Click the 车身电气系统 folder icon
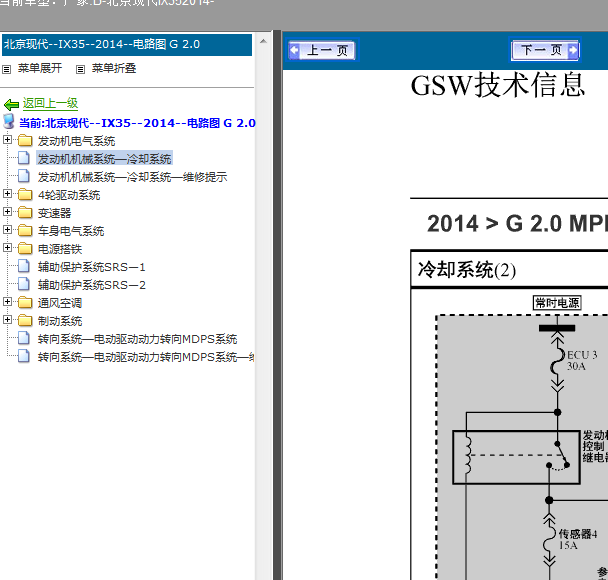Image resolution: width=608 pixels, height=580 pixels. 25,230
